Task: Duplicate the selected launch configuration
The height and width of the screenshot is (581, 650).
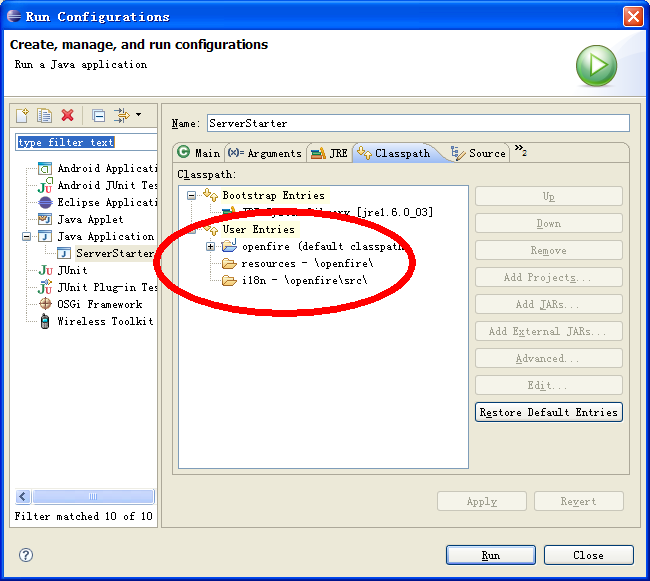Action: point(44,115)
